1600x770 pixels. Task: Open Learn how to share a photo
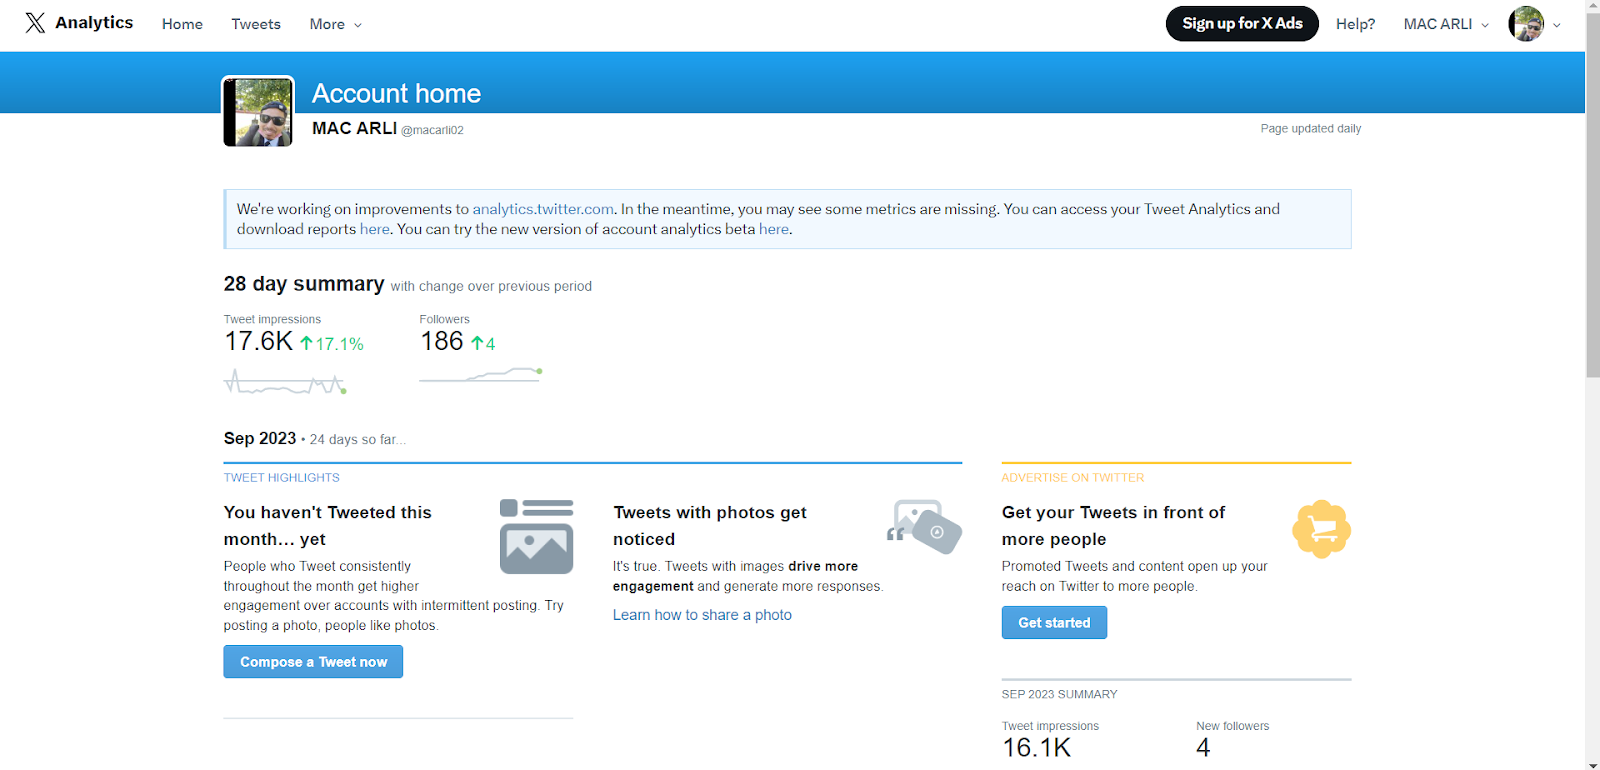point(702,615)
